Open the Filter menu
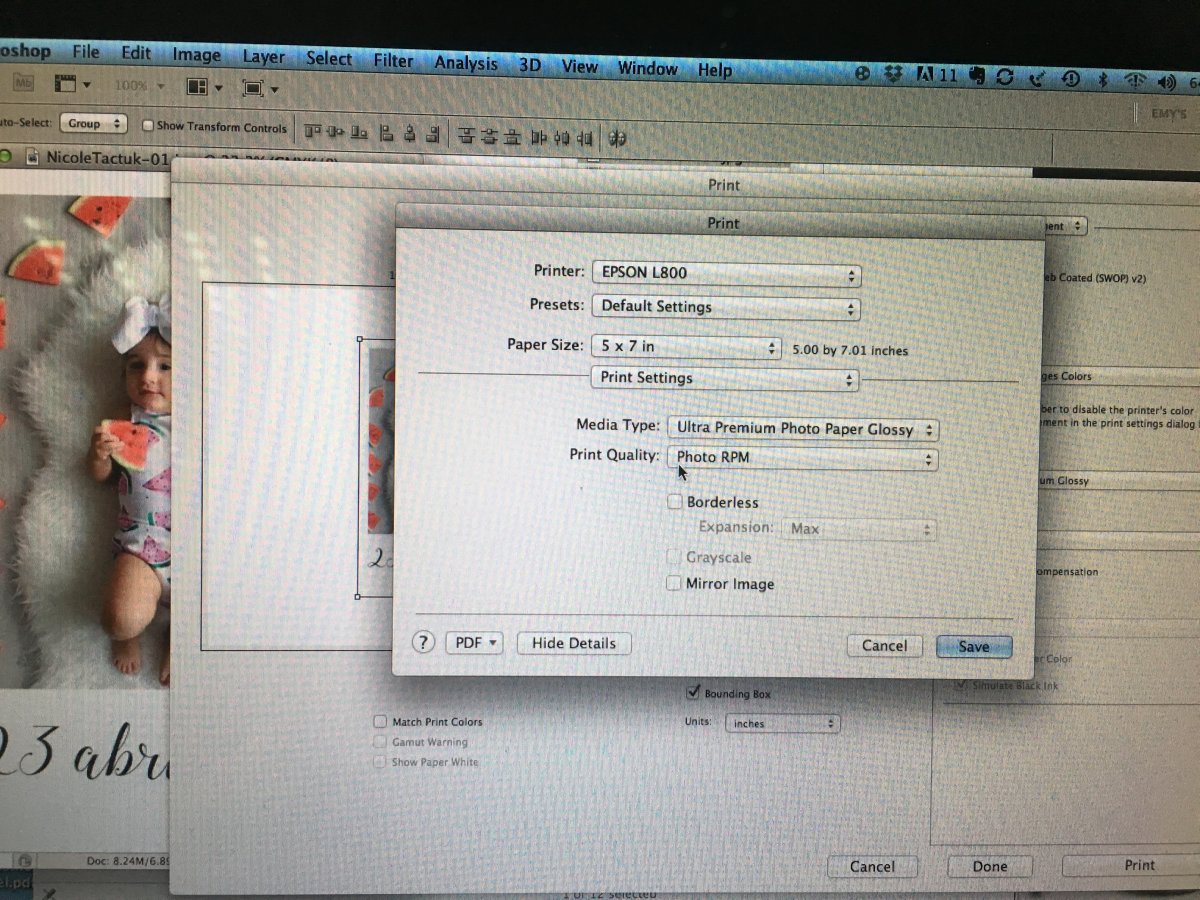This screenshot has height=900, width=1200. [393, 61]
